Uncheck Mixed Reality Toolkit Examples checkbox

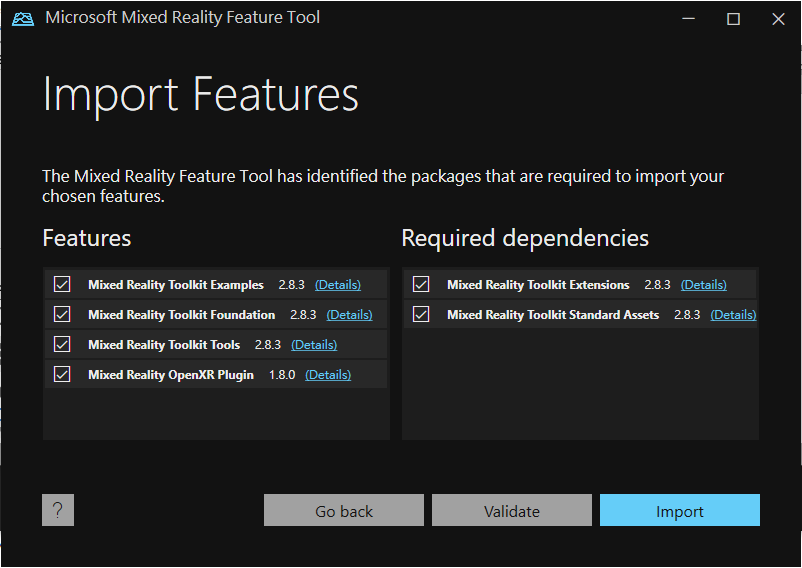point(62,285)
